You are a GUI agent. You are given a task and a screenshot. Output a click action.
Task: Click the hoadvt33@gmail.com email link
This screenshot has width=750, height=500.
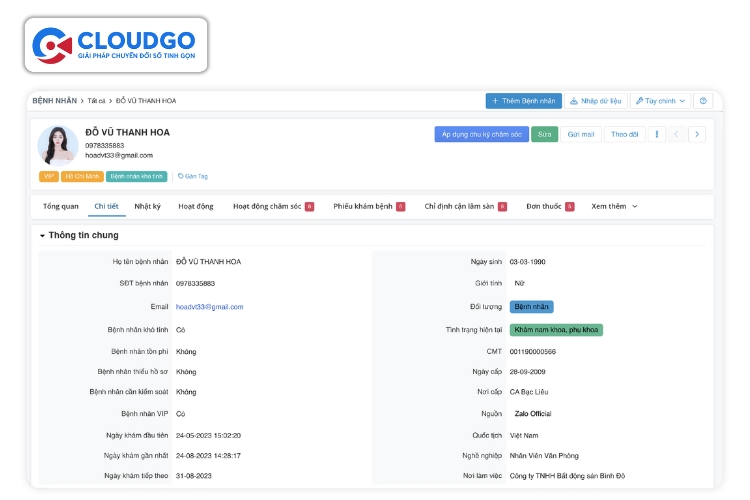209,307
